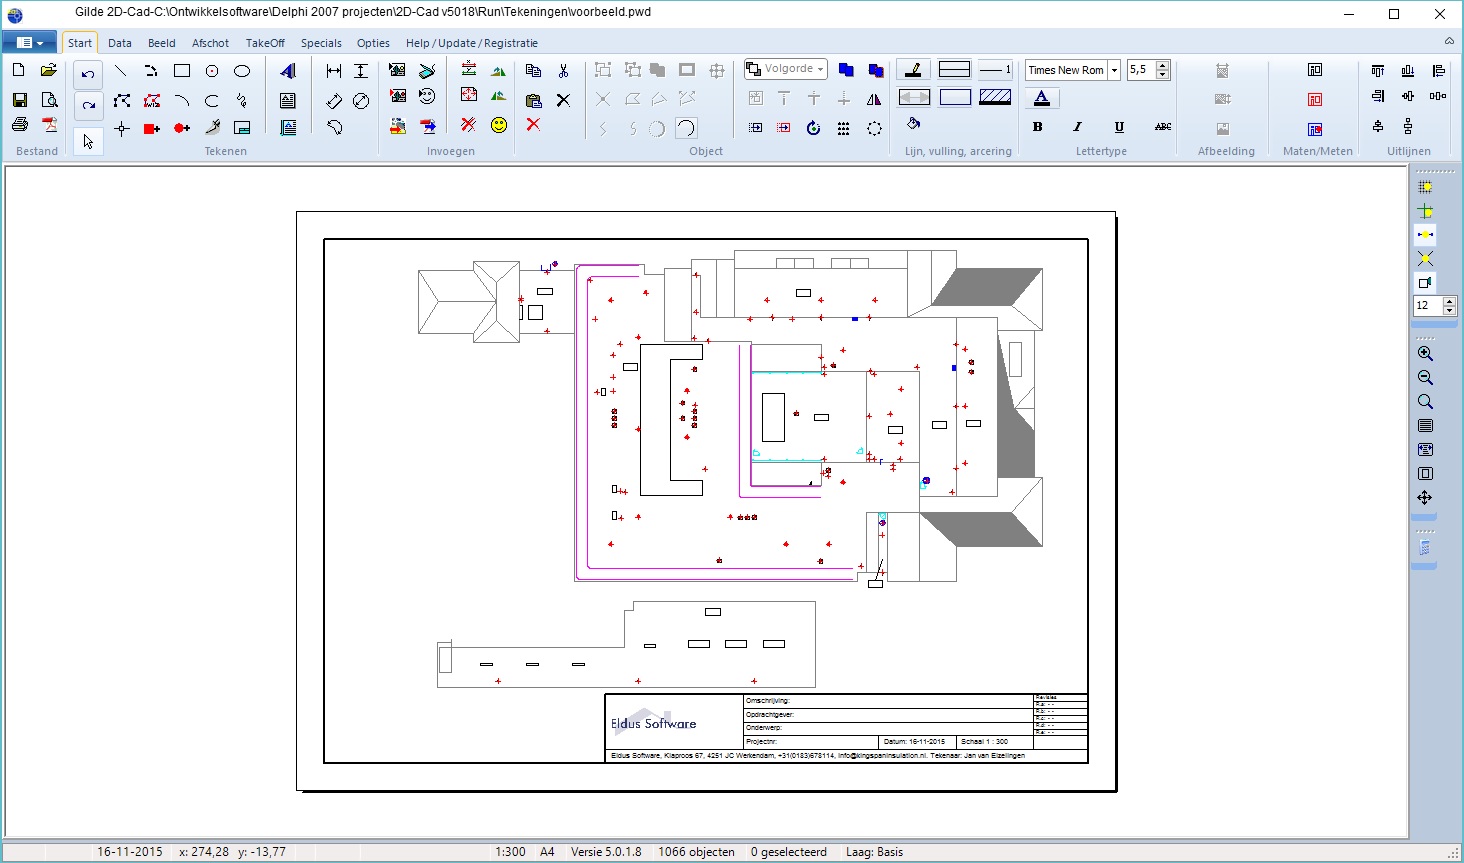This screenshot has height=863, width=1464.
Task: Zoom in using the sidebar magnifier icon
Action: tap(1425, 352)
